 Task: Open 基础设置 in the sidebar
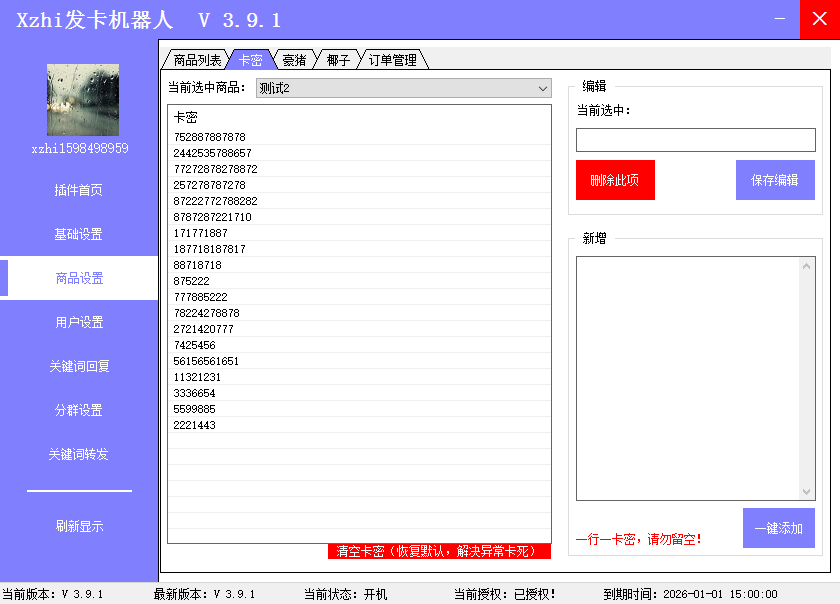(x=79, y=234)
